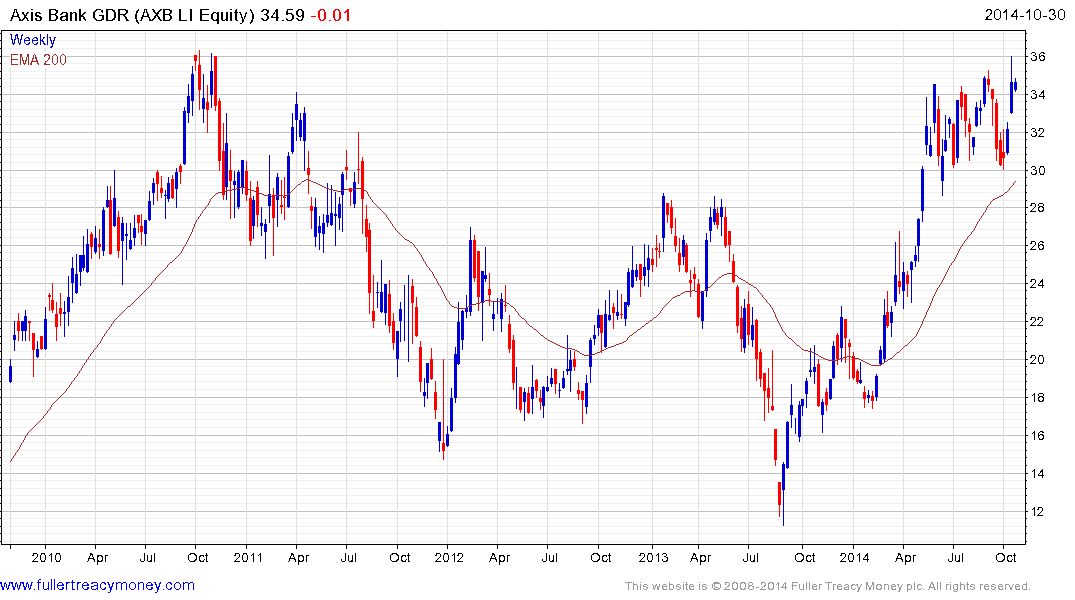Click the chart date 2014-10-30

pyautogui.click(x=1024, y=15)
